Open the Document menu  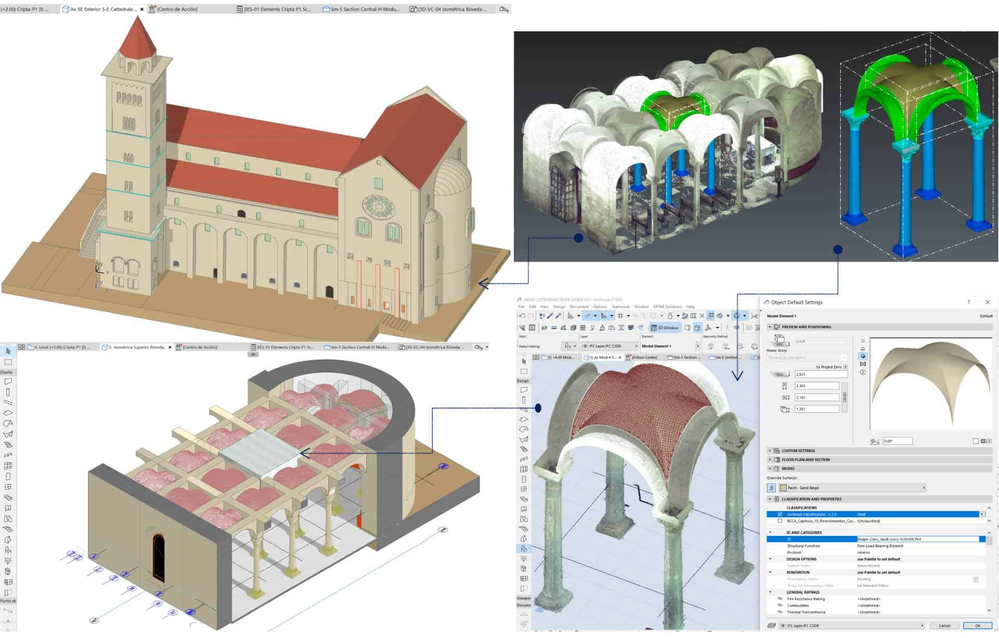579,307
